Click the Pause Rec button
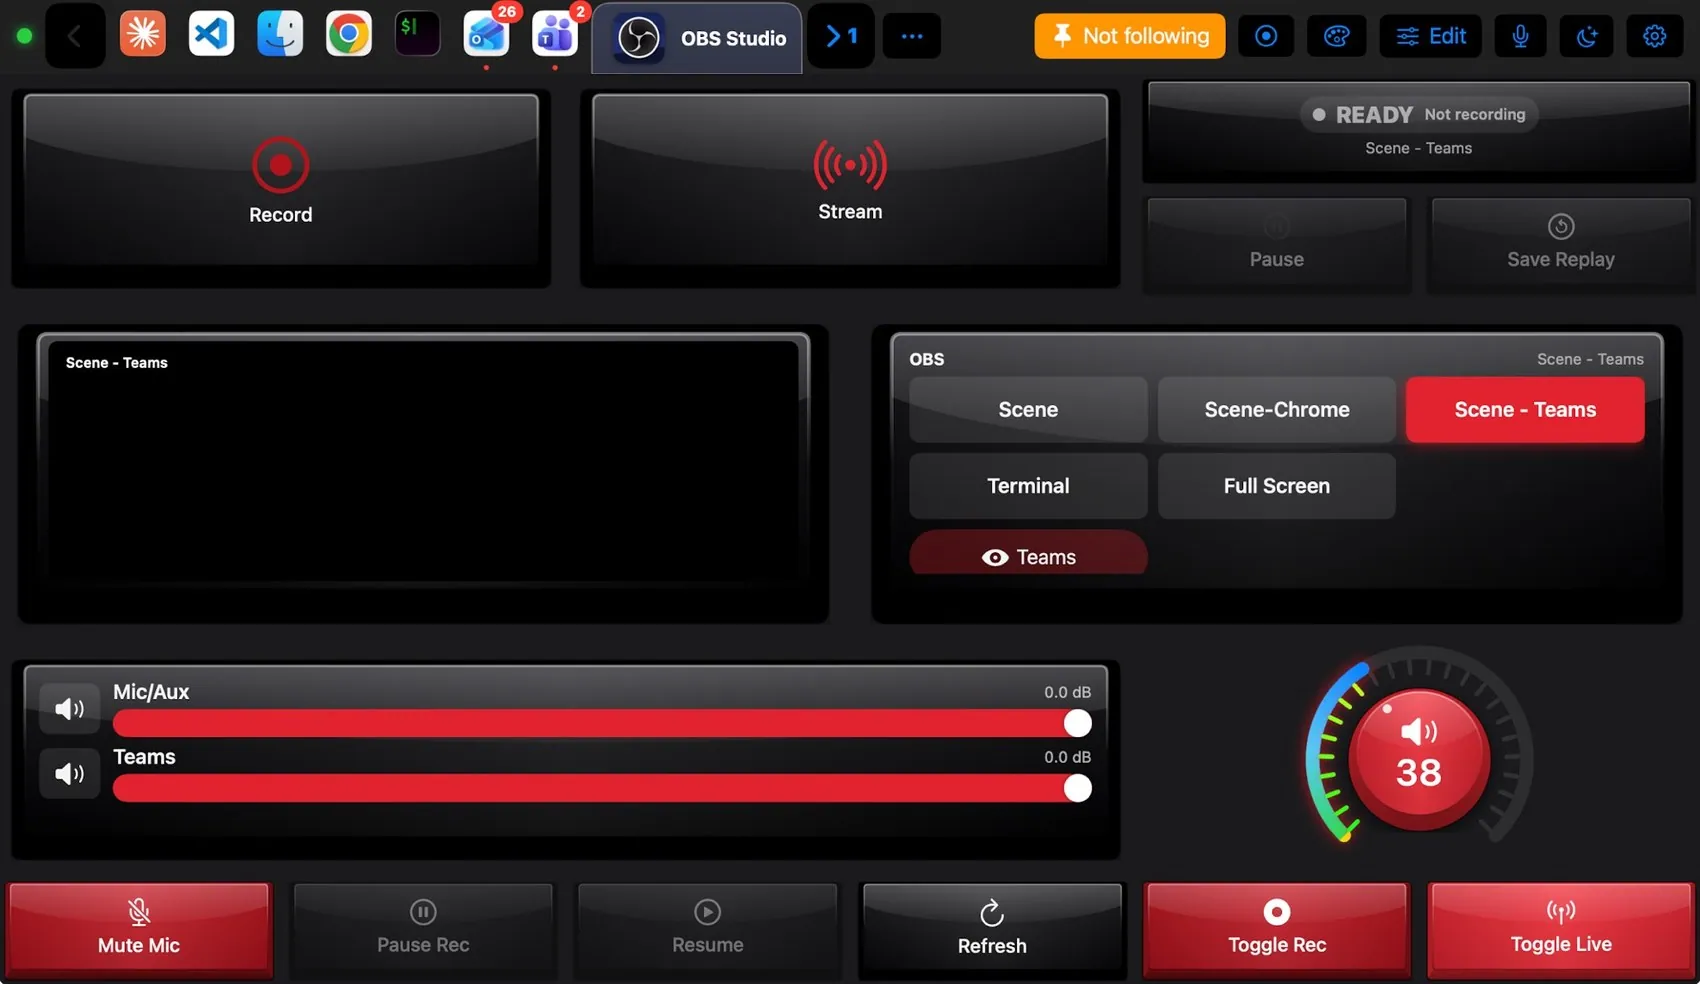 423,929
